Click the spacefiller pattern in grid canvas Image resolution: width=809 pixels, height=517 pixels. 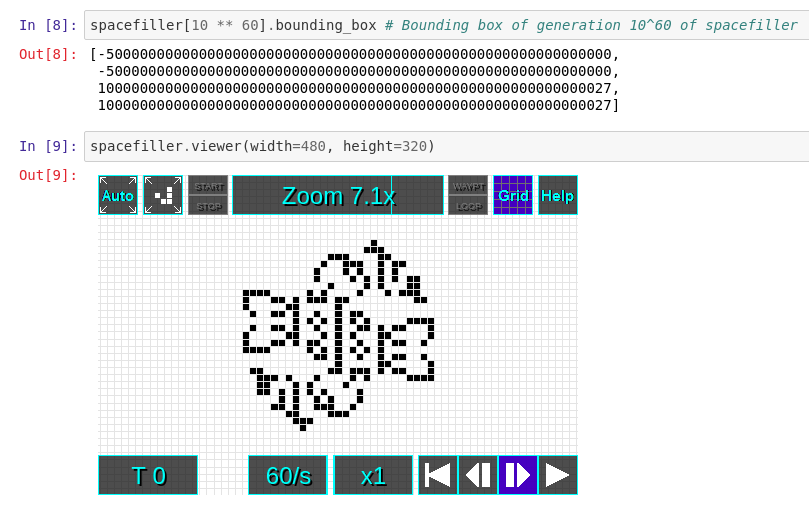(x=338, y=335)
